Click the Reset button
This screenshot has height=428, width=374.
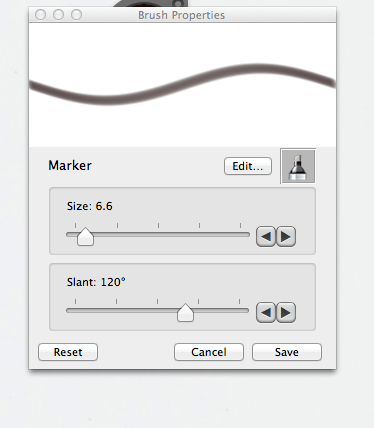pyautogui.click(x=68, y=352)
